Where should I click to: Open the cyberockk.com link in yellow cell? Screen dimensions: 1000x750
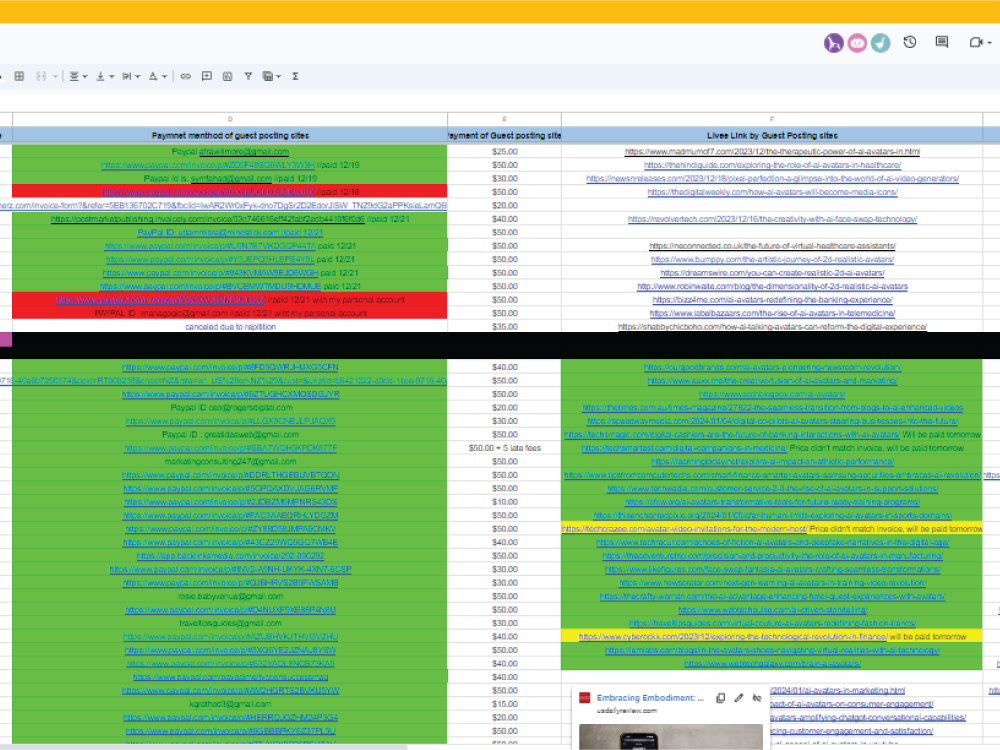(x=733, y=636)
